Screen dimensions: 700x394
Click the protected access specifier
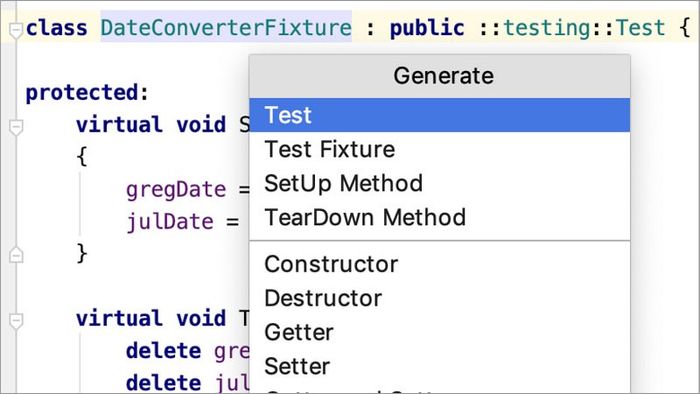point(82,93)
